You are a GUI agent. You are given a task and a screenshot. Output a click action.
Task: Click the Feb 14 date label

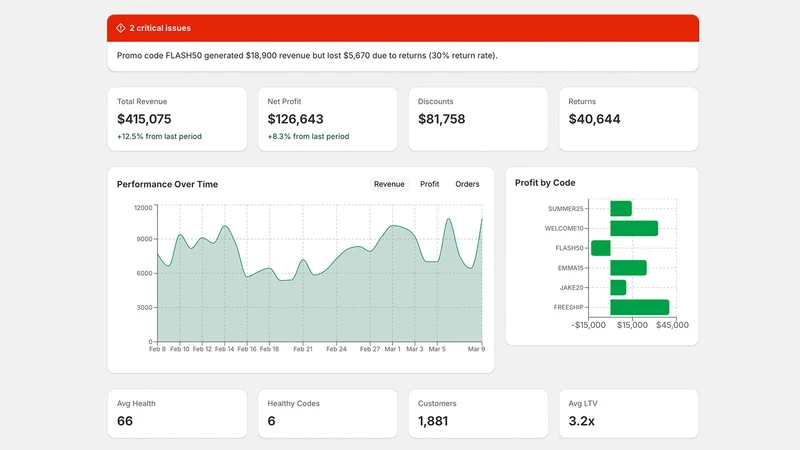click(224, 349)
